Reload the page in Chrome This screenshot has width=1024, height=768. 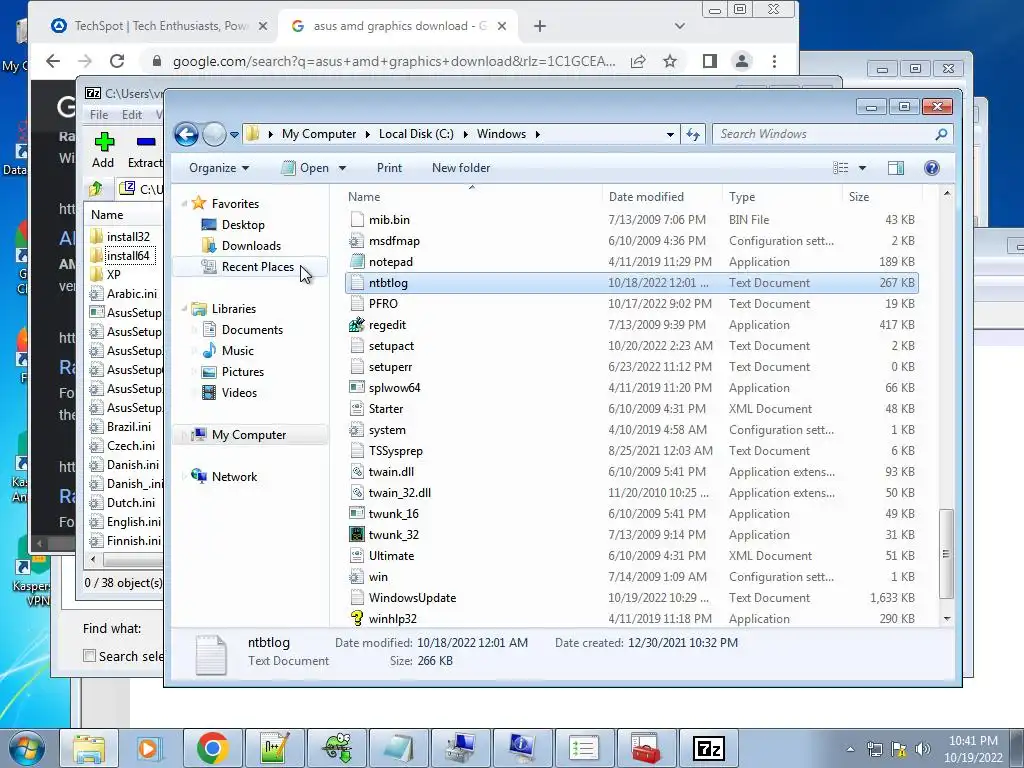pos(117,61)
